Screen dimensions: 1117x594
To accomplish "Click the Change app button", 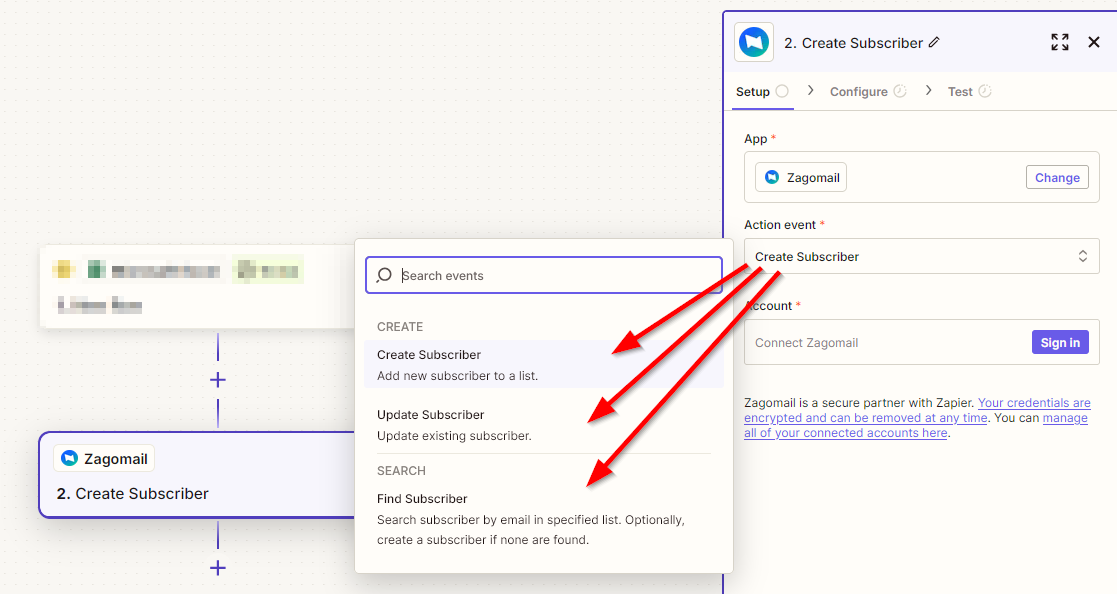I will (x=1057, y=177).
